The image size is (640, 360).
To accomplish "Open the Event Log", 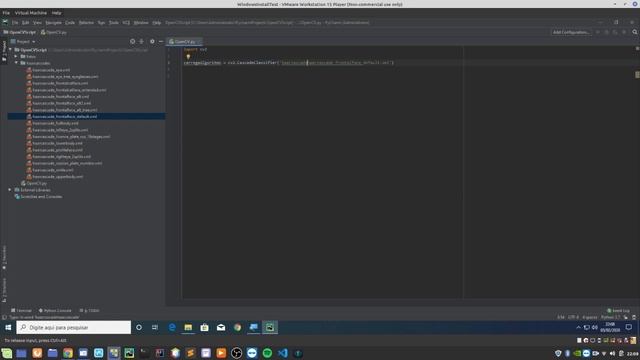I will point(618,311).
